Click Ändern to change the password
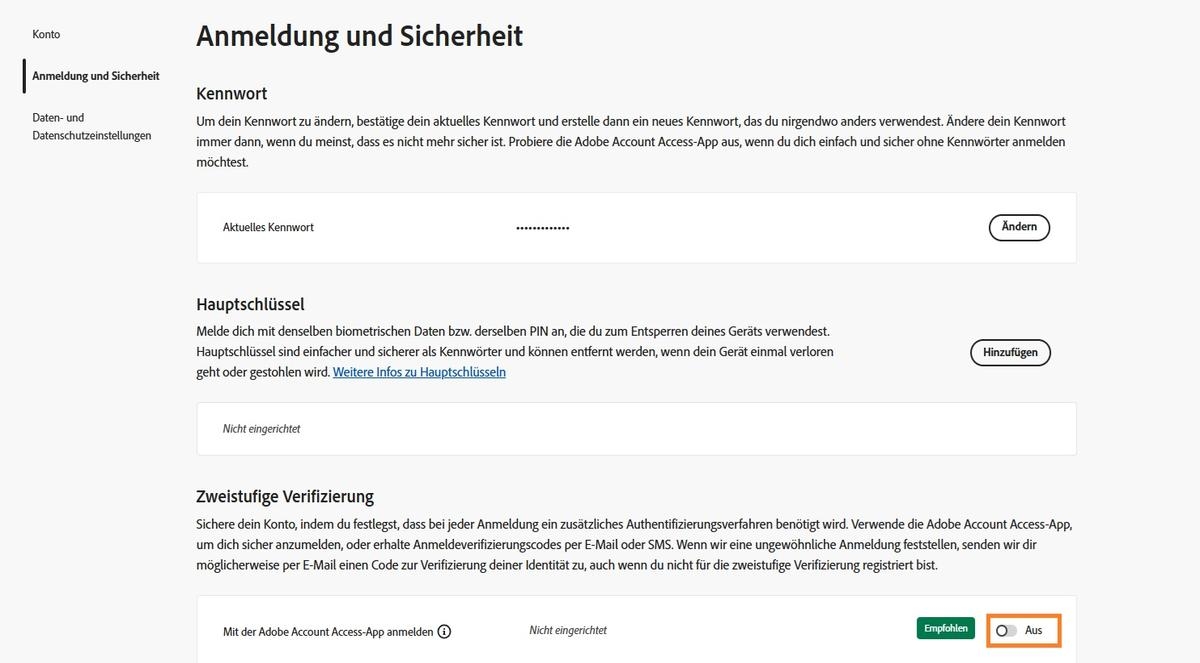 pos(1019,227)
